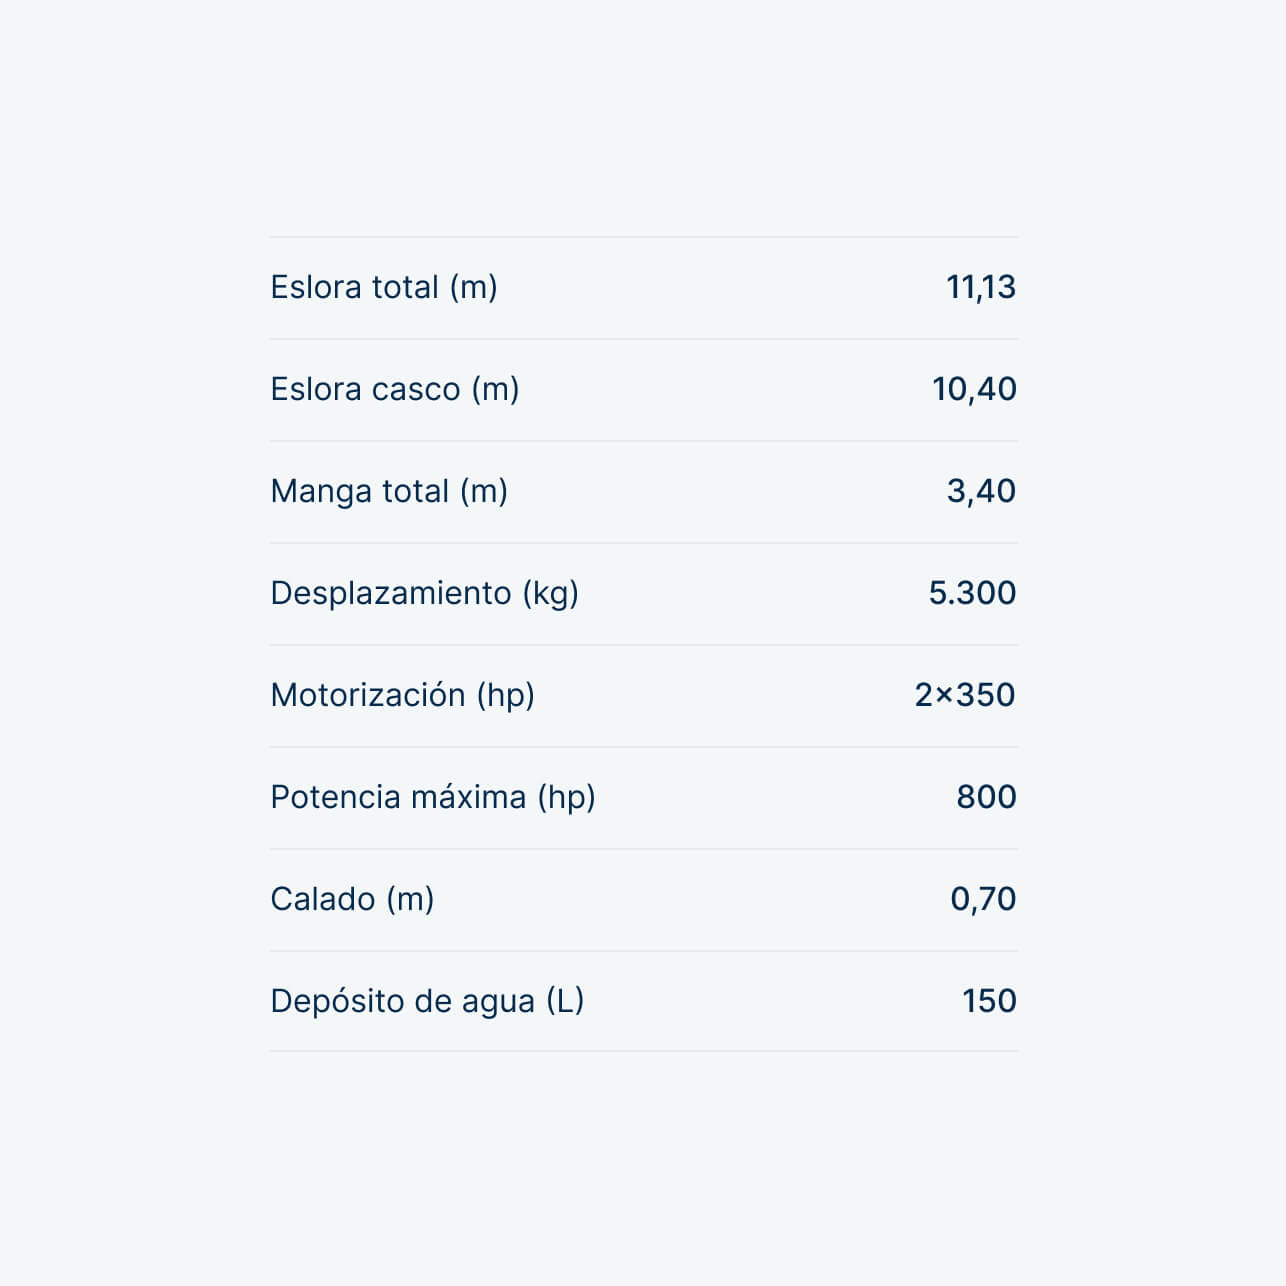This screenshot has width=1286, height=1286.
Task: Click the 'Potencia máxima' text
Action: coord(398,798)
